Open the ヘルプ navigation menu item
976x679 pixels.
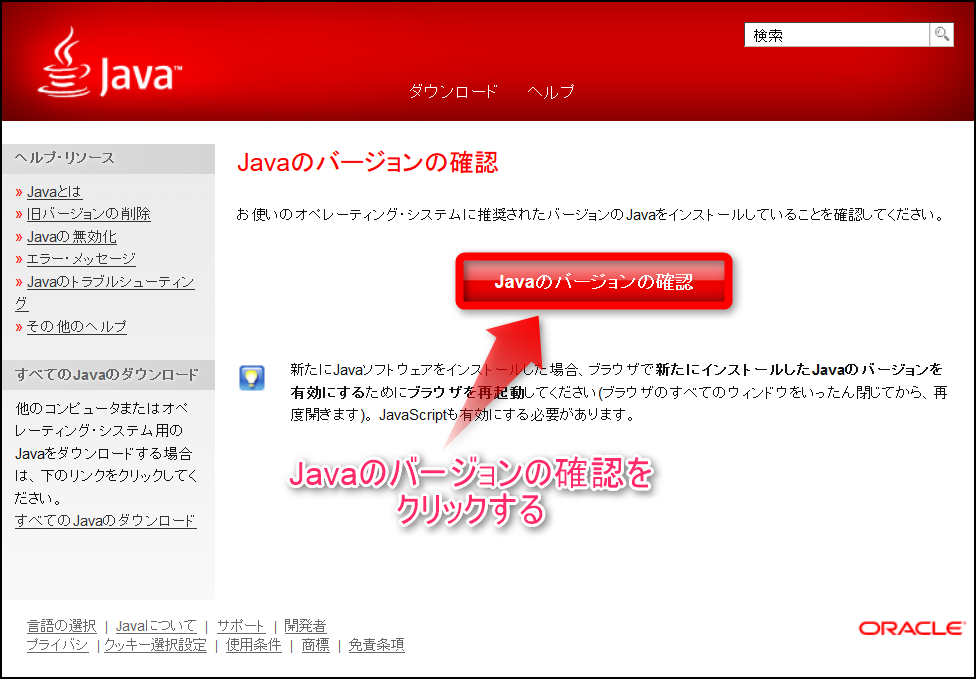[x=551, y=91]
